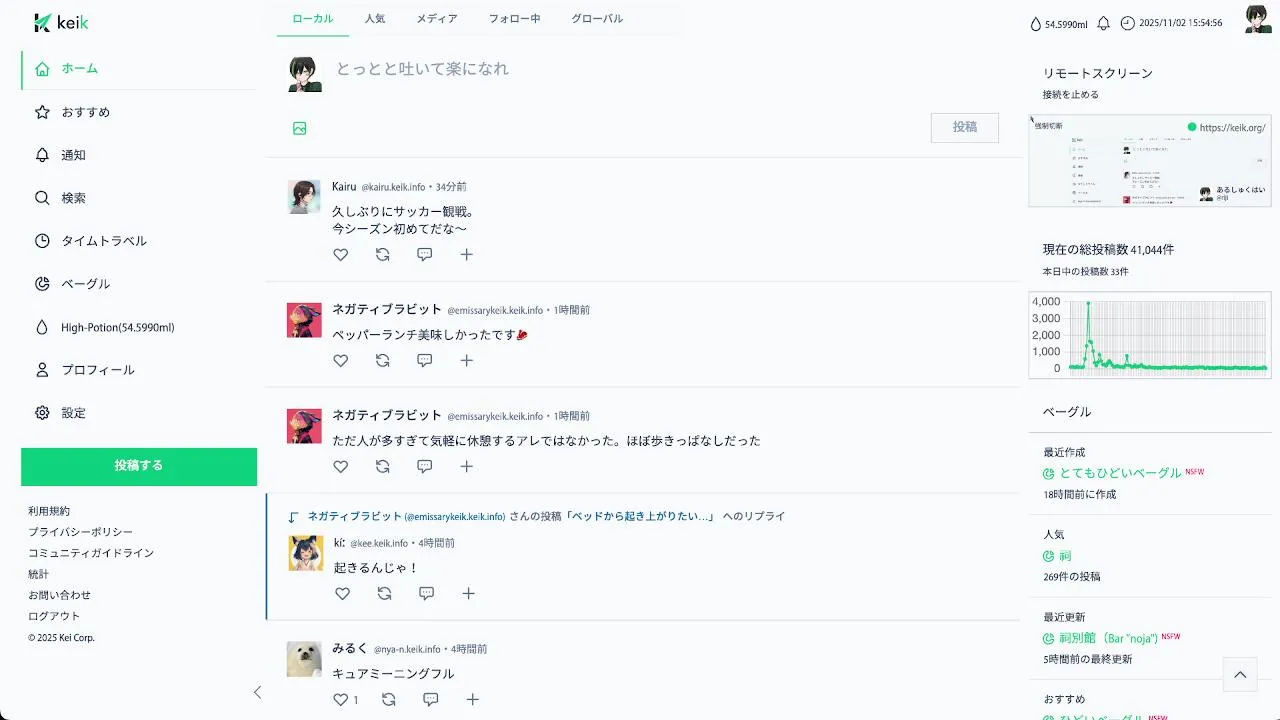Open the user avatar in the top-right corner
The width and height of the screenshot is (1280, 720).
click(x=1258, y=19)
